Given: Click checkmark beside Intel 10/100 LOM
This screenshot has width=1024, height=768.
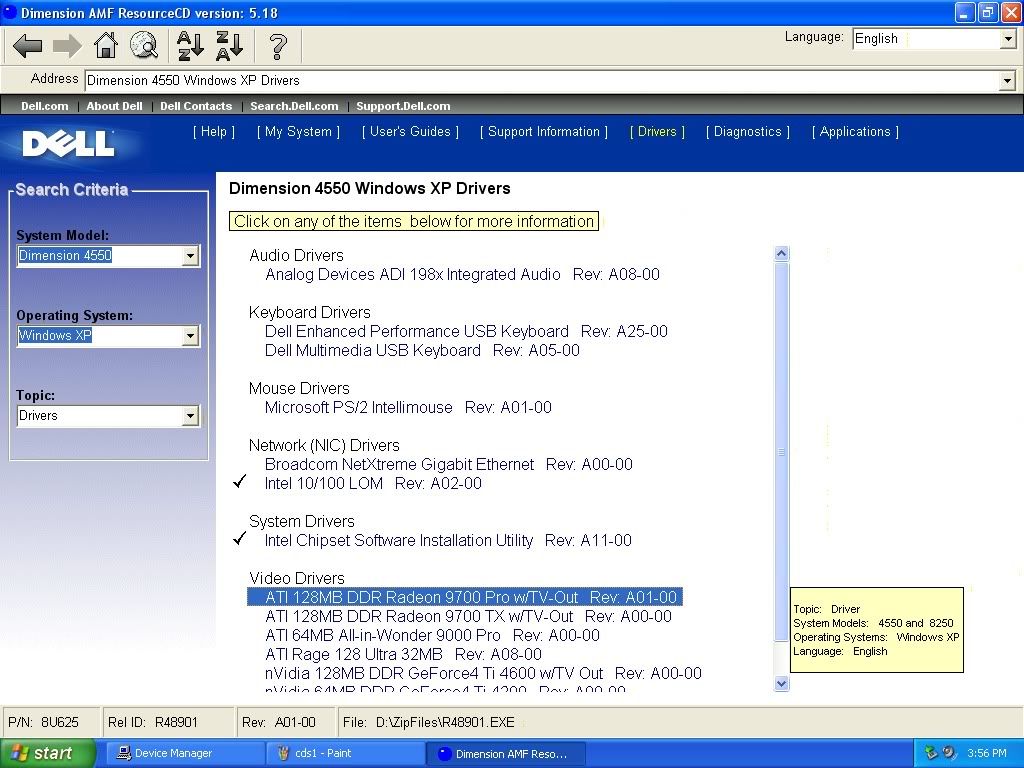Looking at the screenshot, I should (x=240, y=482).
